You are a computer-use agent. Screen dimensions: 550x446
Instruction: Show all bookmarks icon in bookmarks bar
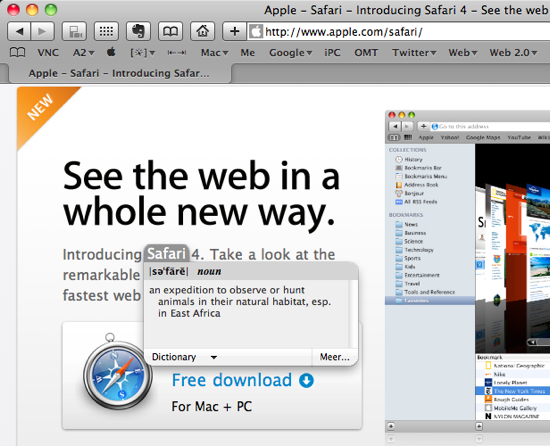click(17, 53)
